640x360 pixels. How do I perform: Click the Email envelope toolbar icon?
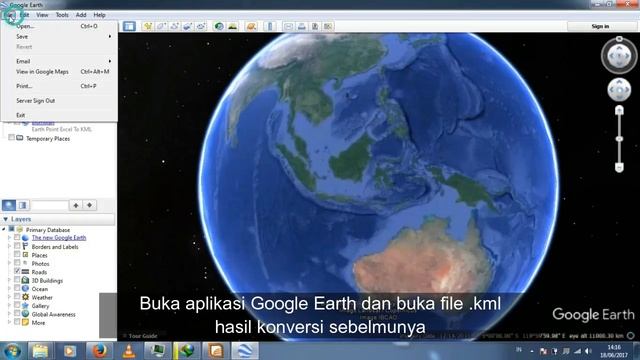click(x=288, y=26)
